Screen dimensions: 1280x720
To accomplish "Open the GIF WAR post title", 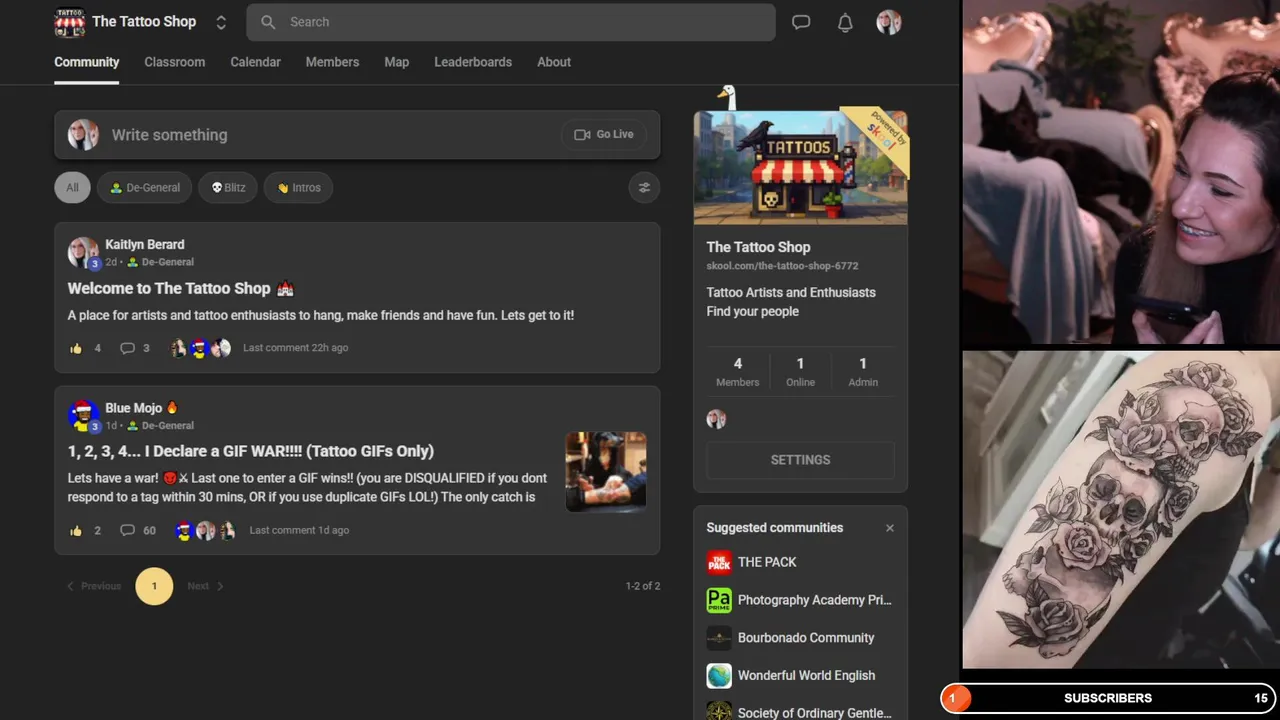I will (x=251, y=451).
